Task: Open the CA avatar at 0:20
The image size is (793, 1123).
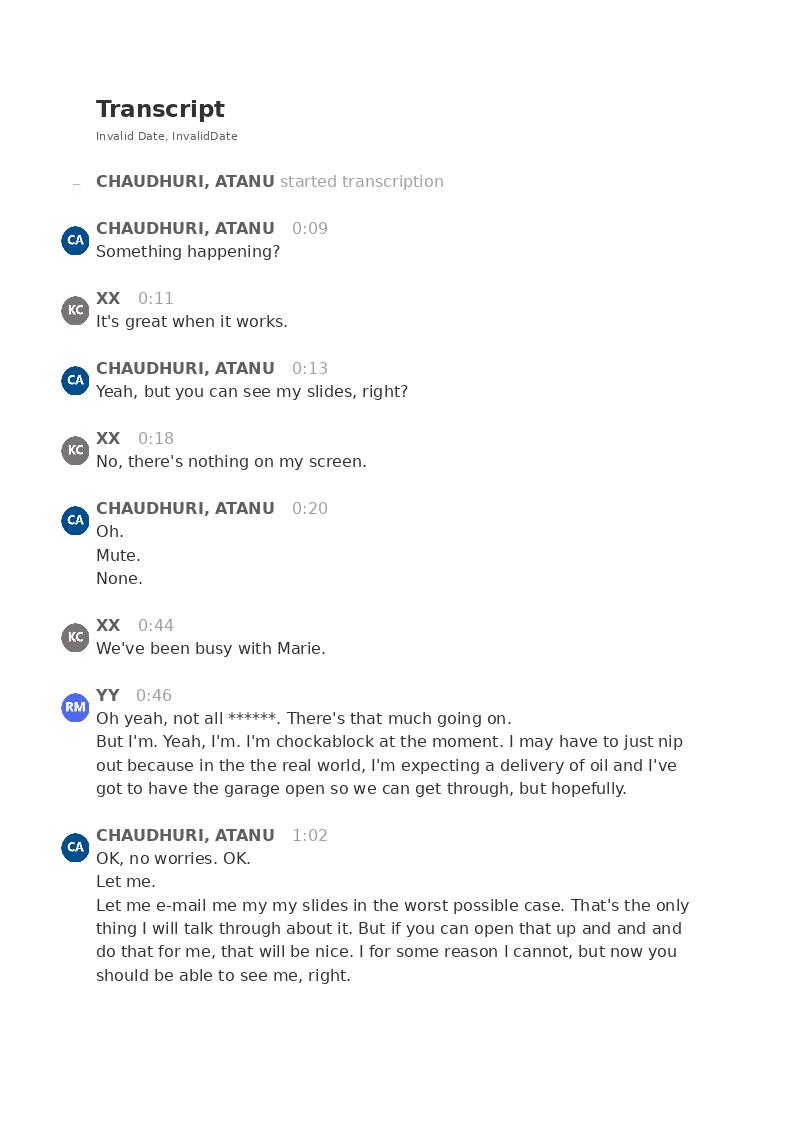Action: (75, 521)
